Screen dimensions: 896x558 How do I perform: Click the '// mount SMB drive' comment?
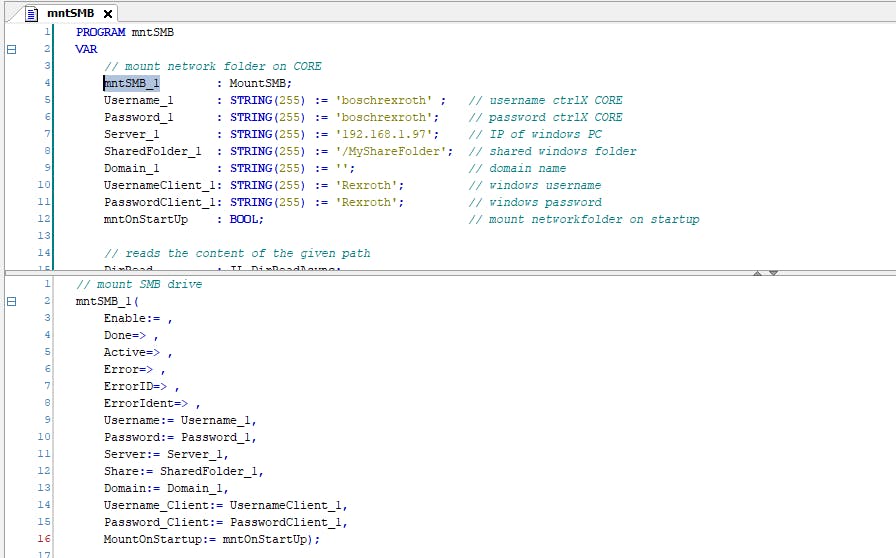pos(138,284)
